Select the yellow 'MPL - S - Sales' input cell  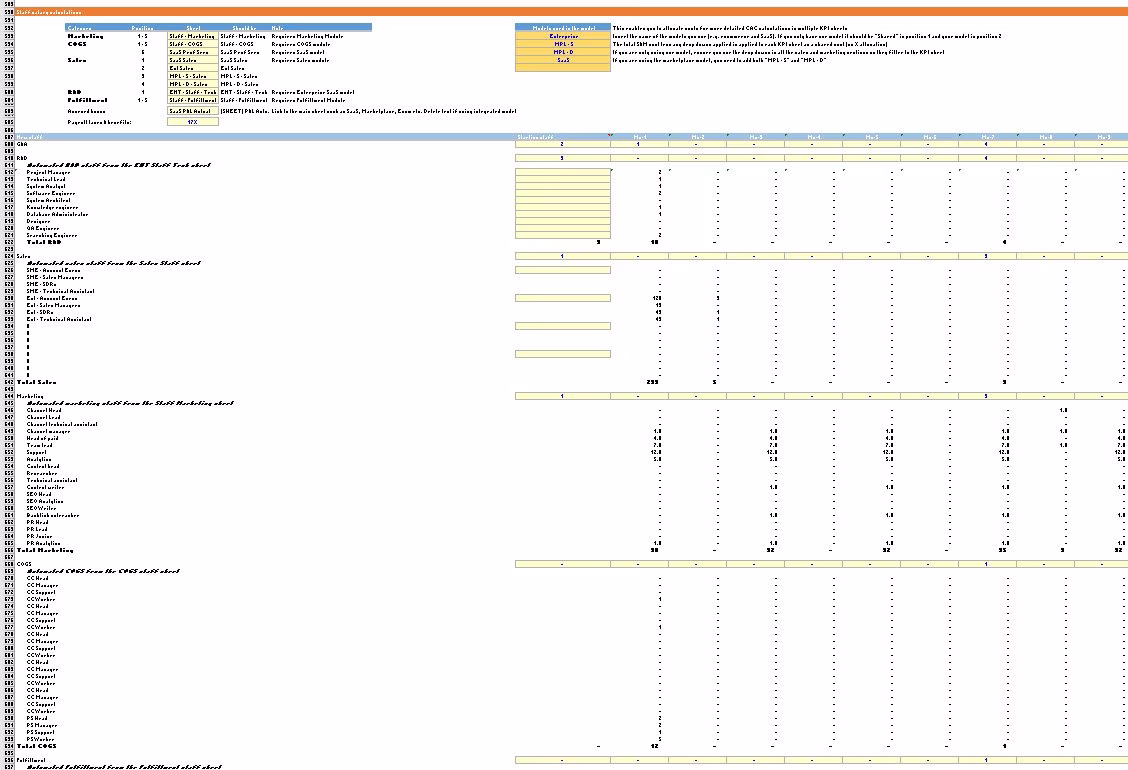pyautogui.click(x=192, y=76)
